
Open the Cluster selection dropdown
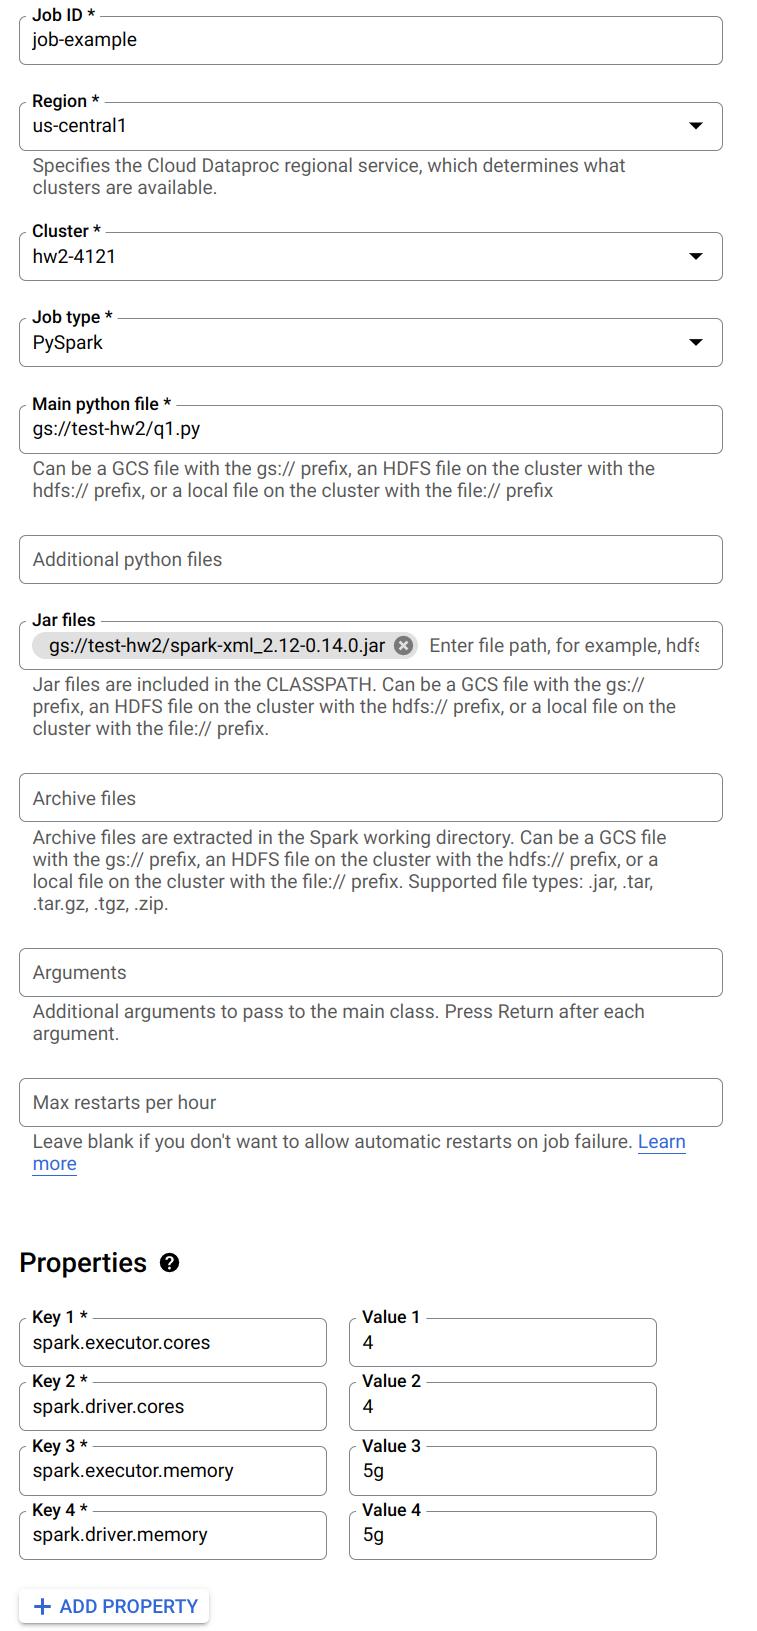point(697,256)
